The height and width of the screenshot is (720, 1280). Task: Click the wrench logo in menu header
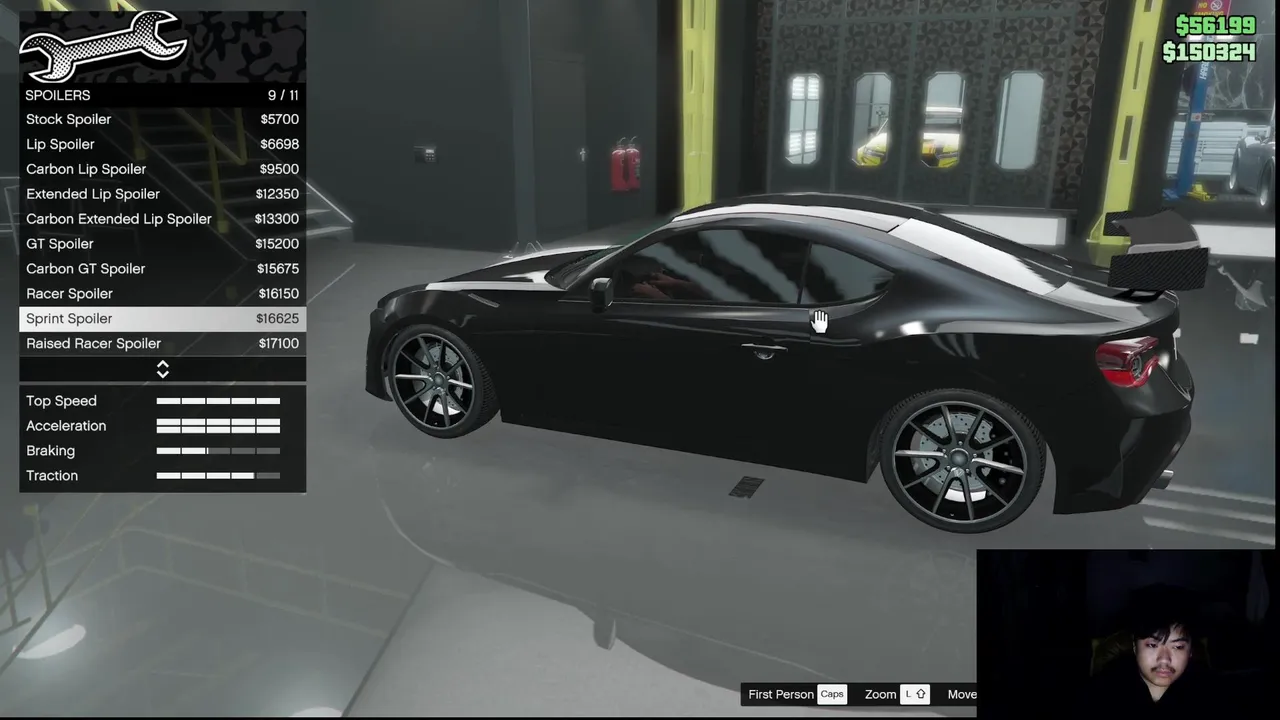click(102, 46)
